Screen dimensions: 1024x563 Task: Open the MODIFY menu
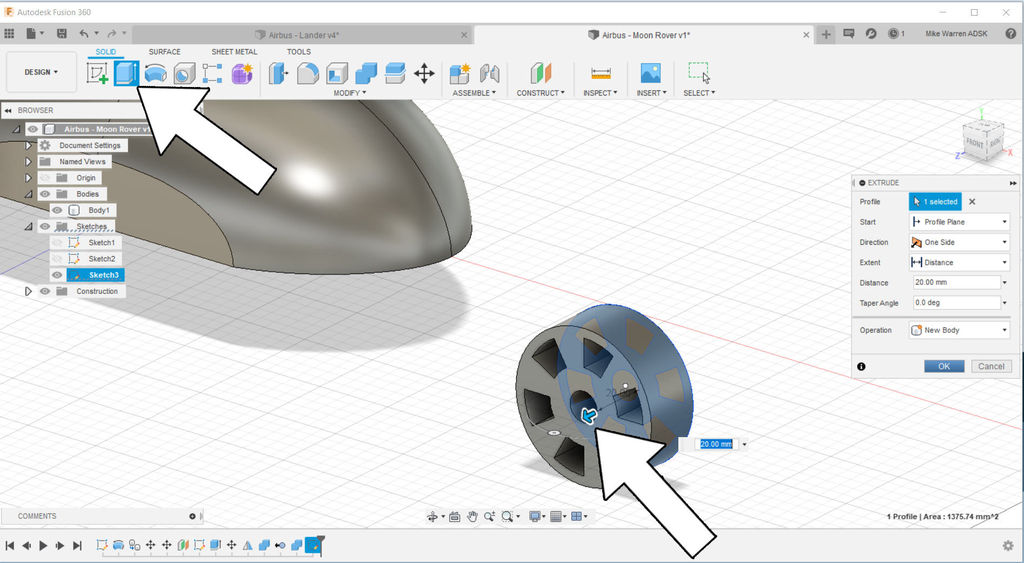click(x=349, y=93)
